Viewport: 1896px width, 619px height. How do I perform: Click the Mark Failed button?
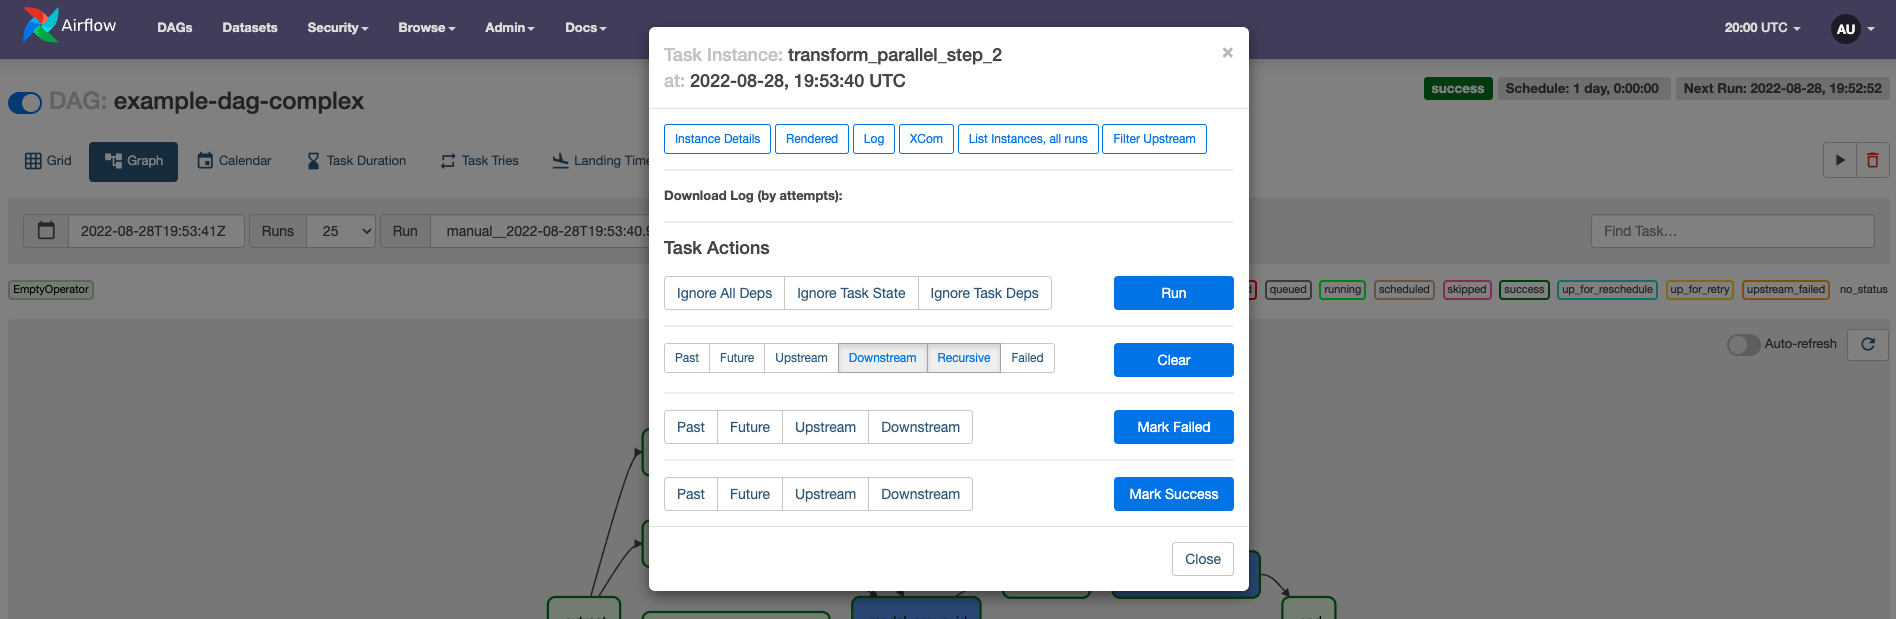point(1174,427)
